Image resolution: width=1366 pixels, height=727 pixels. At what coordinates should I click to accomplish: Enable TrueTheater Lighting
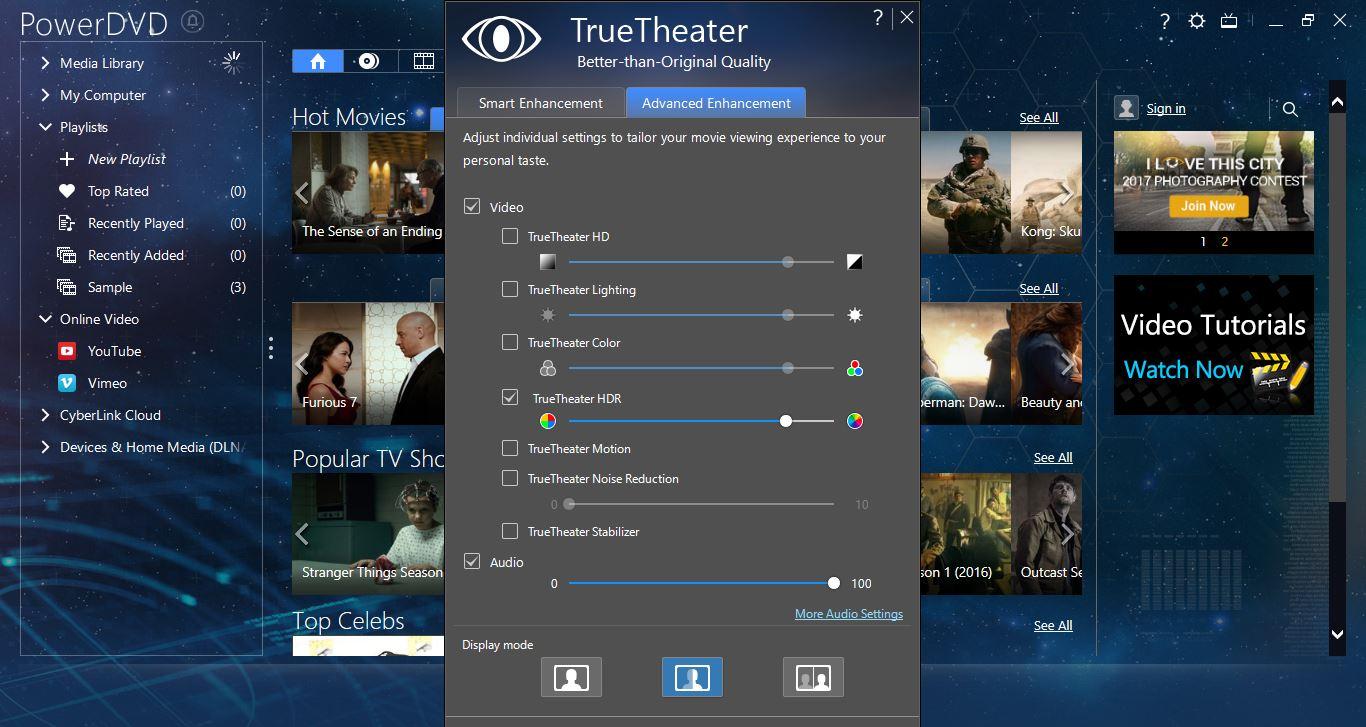[x=510, y=290]
